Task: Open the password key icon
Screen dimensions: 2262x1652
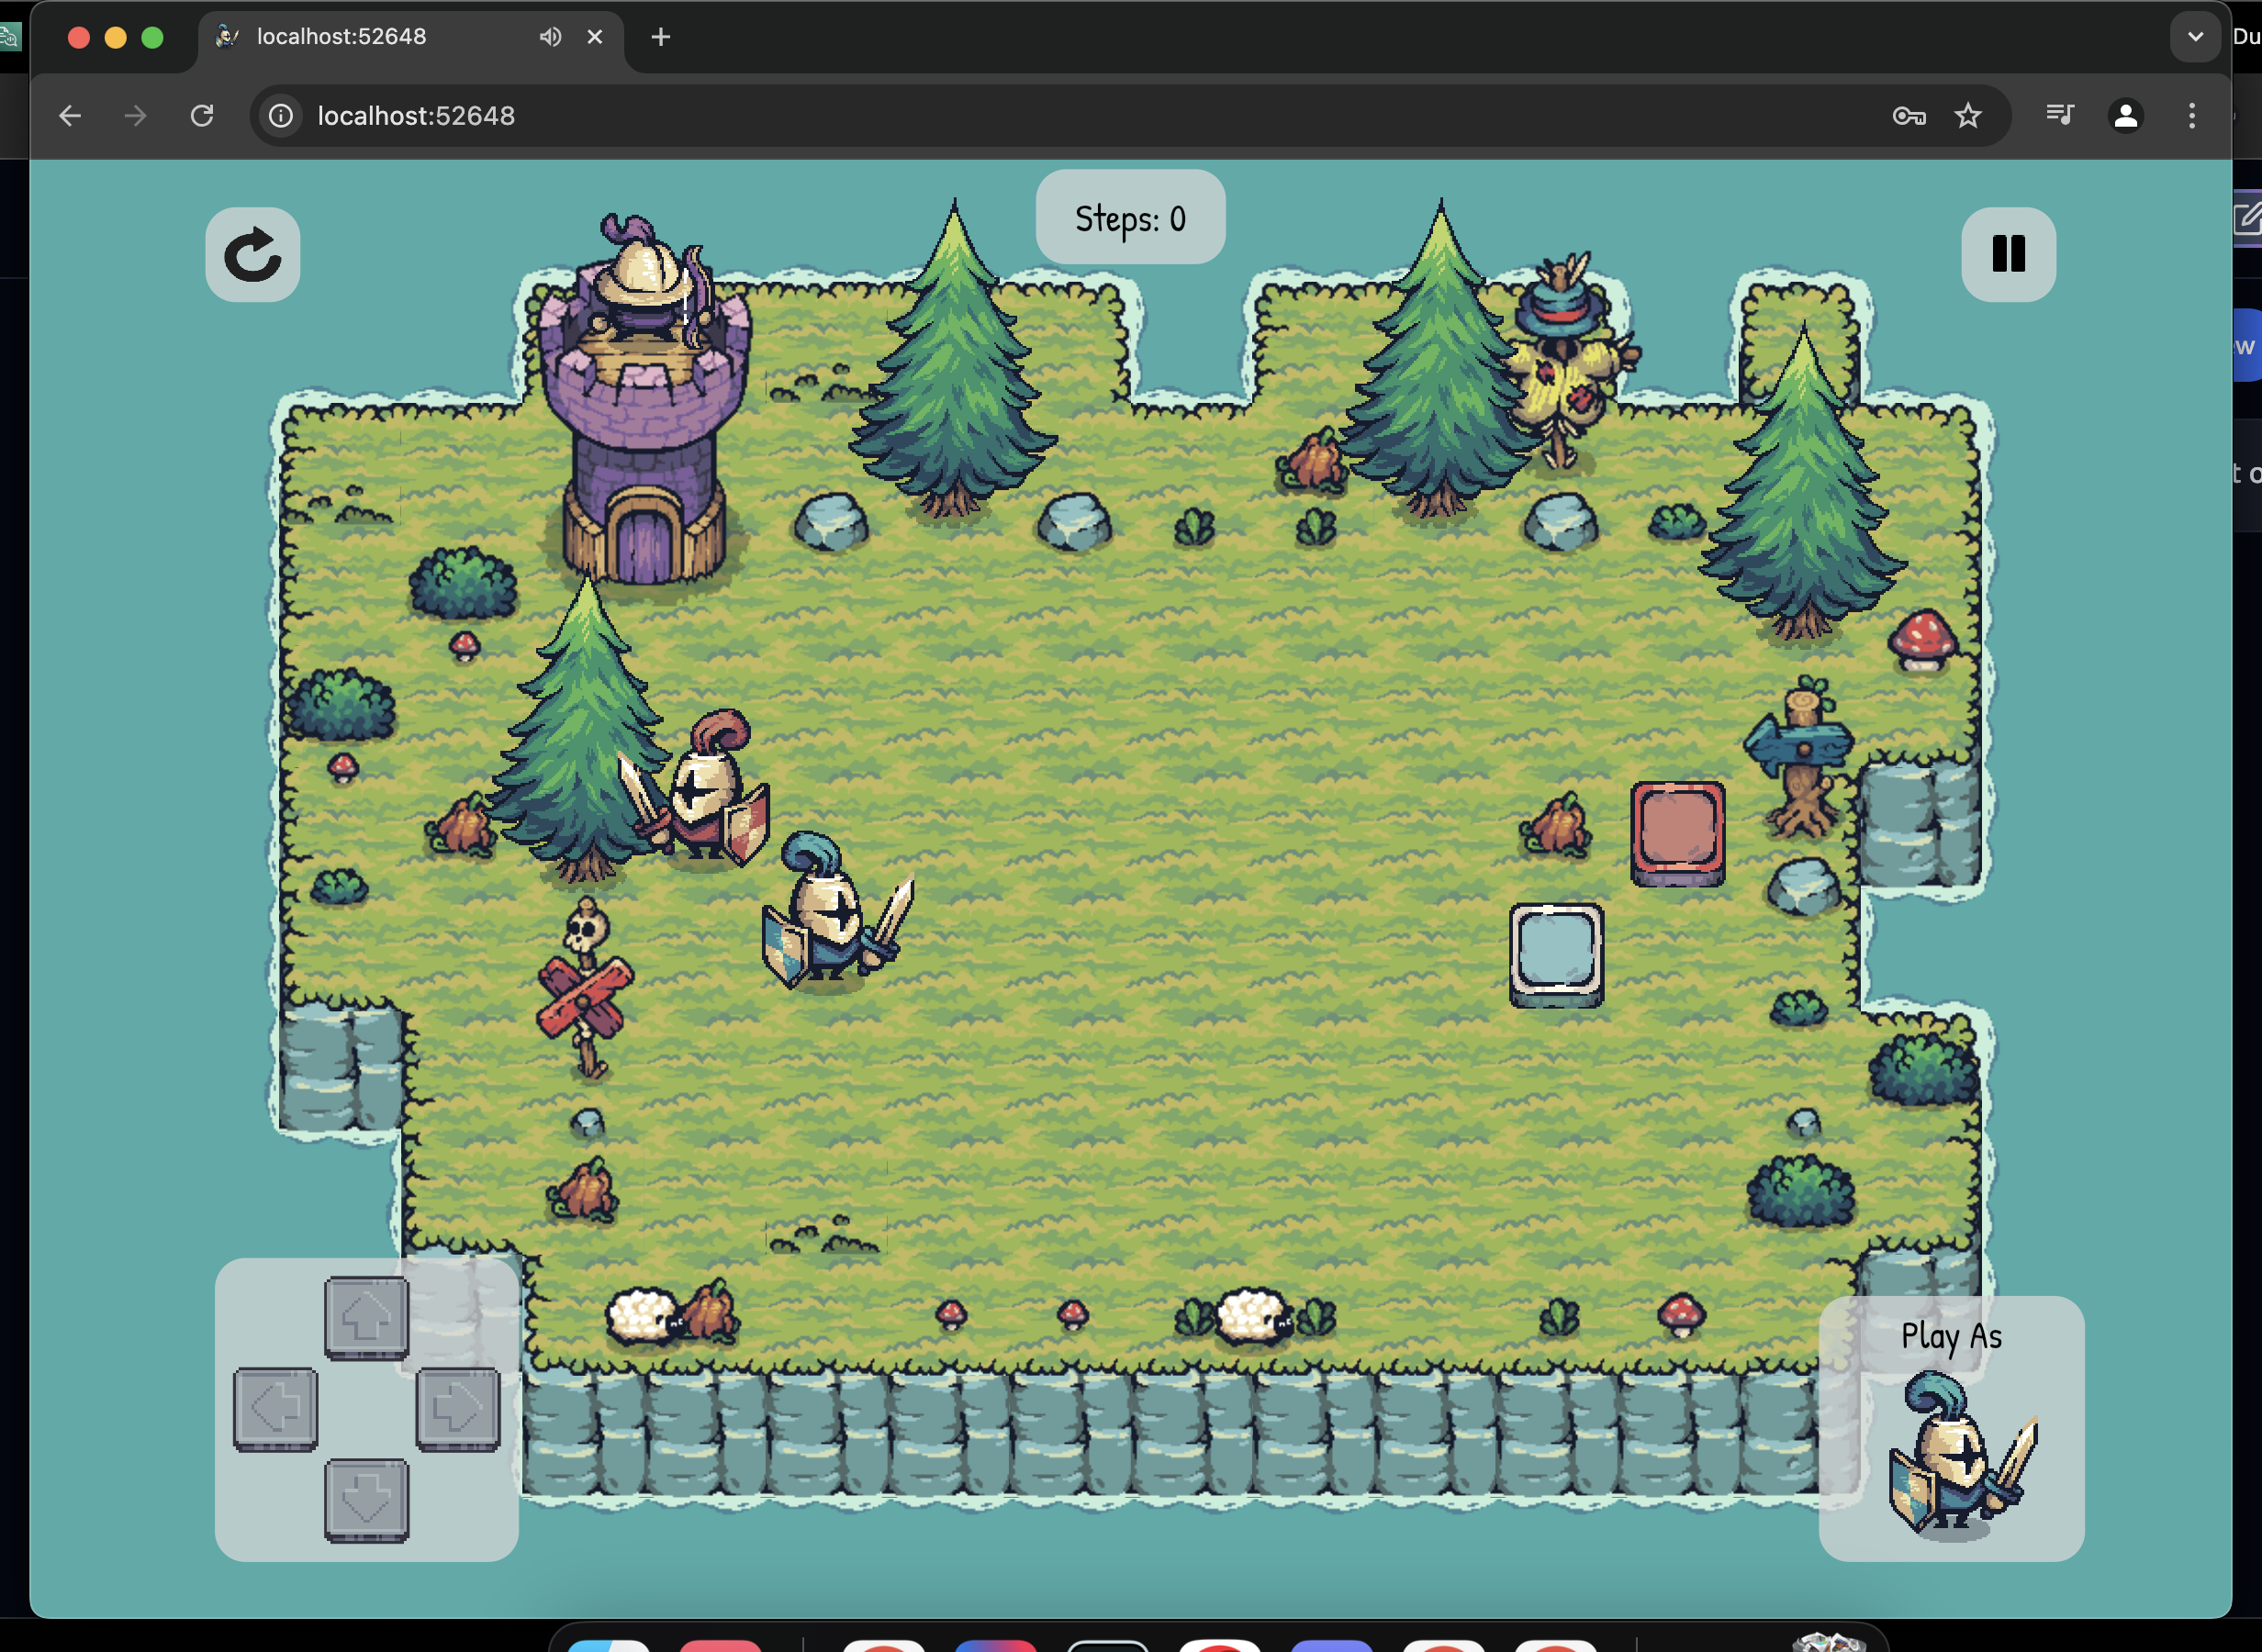Action: tap(1908, 116)
